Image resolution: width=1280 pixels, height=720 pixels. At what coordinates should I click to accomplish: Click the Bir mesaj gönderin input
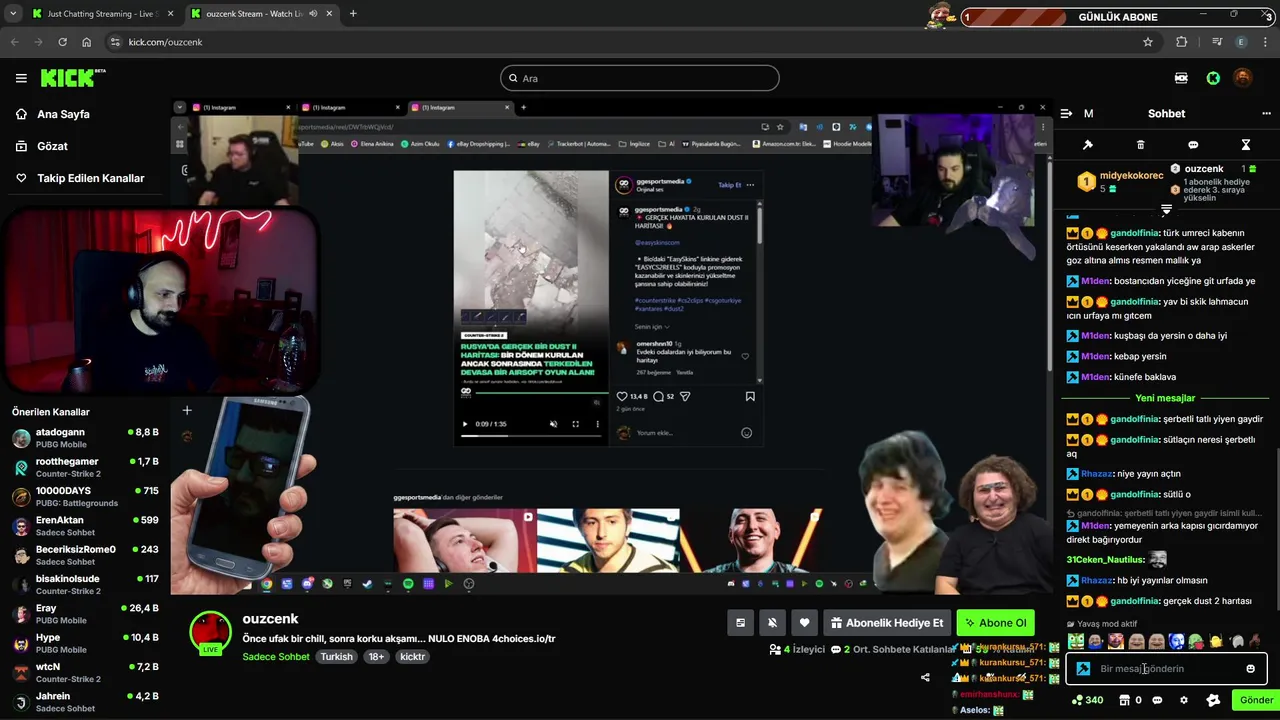[1166, 669]
